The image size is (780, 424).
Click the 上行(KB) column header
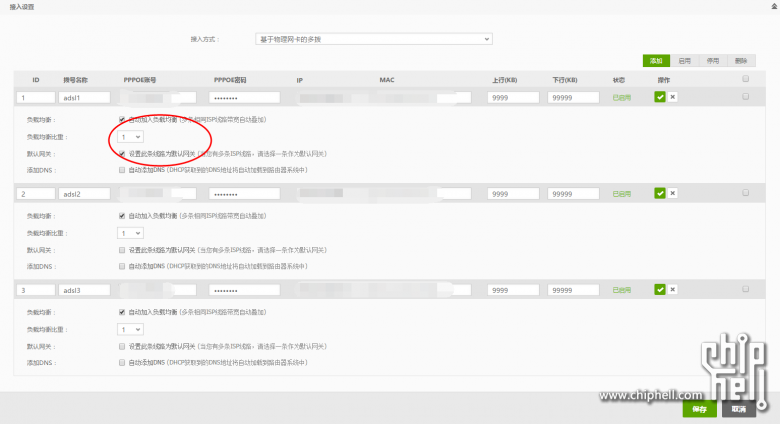point(504,80)
